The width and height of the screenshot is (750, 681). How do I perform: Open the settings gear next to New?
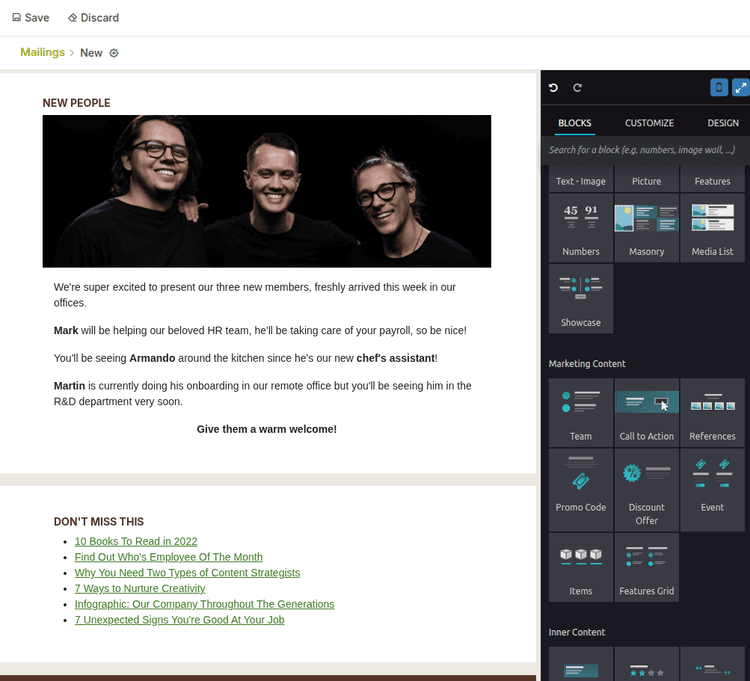pos(114,53)
